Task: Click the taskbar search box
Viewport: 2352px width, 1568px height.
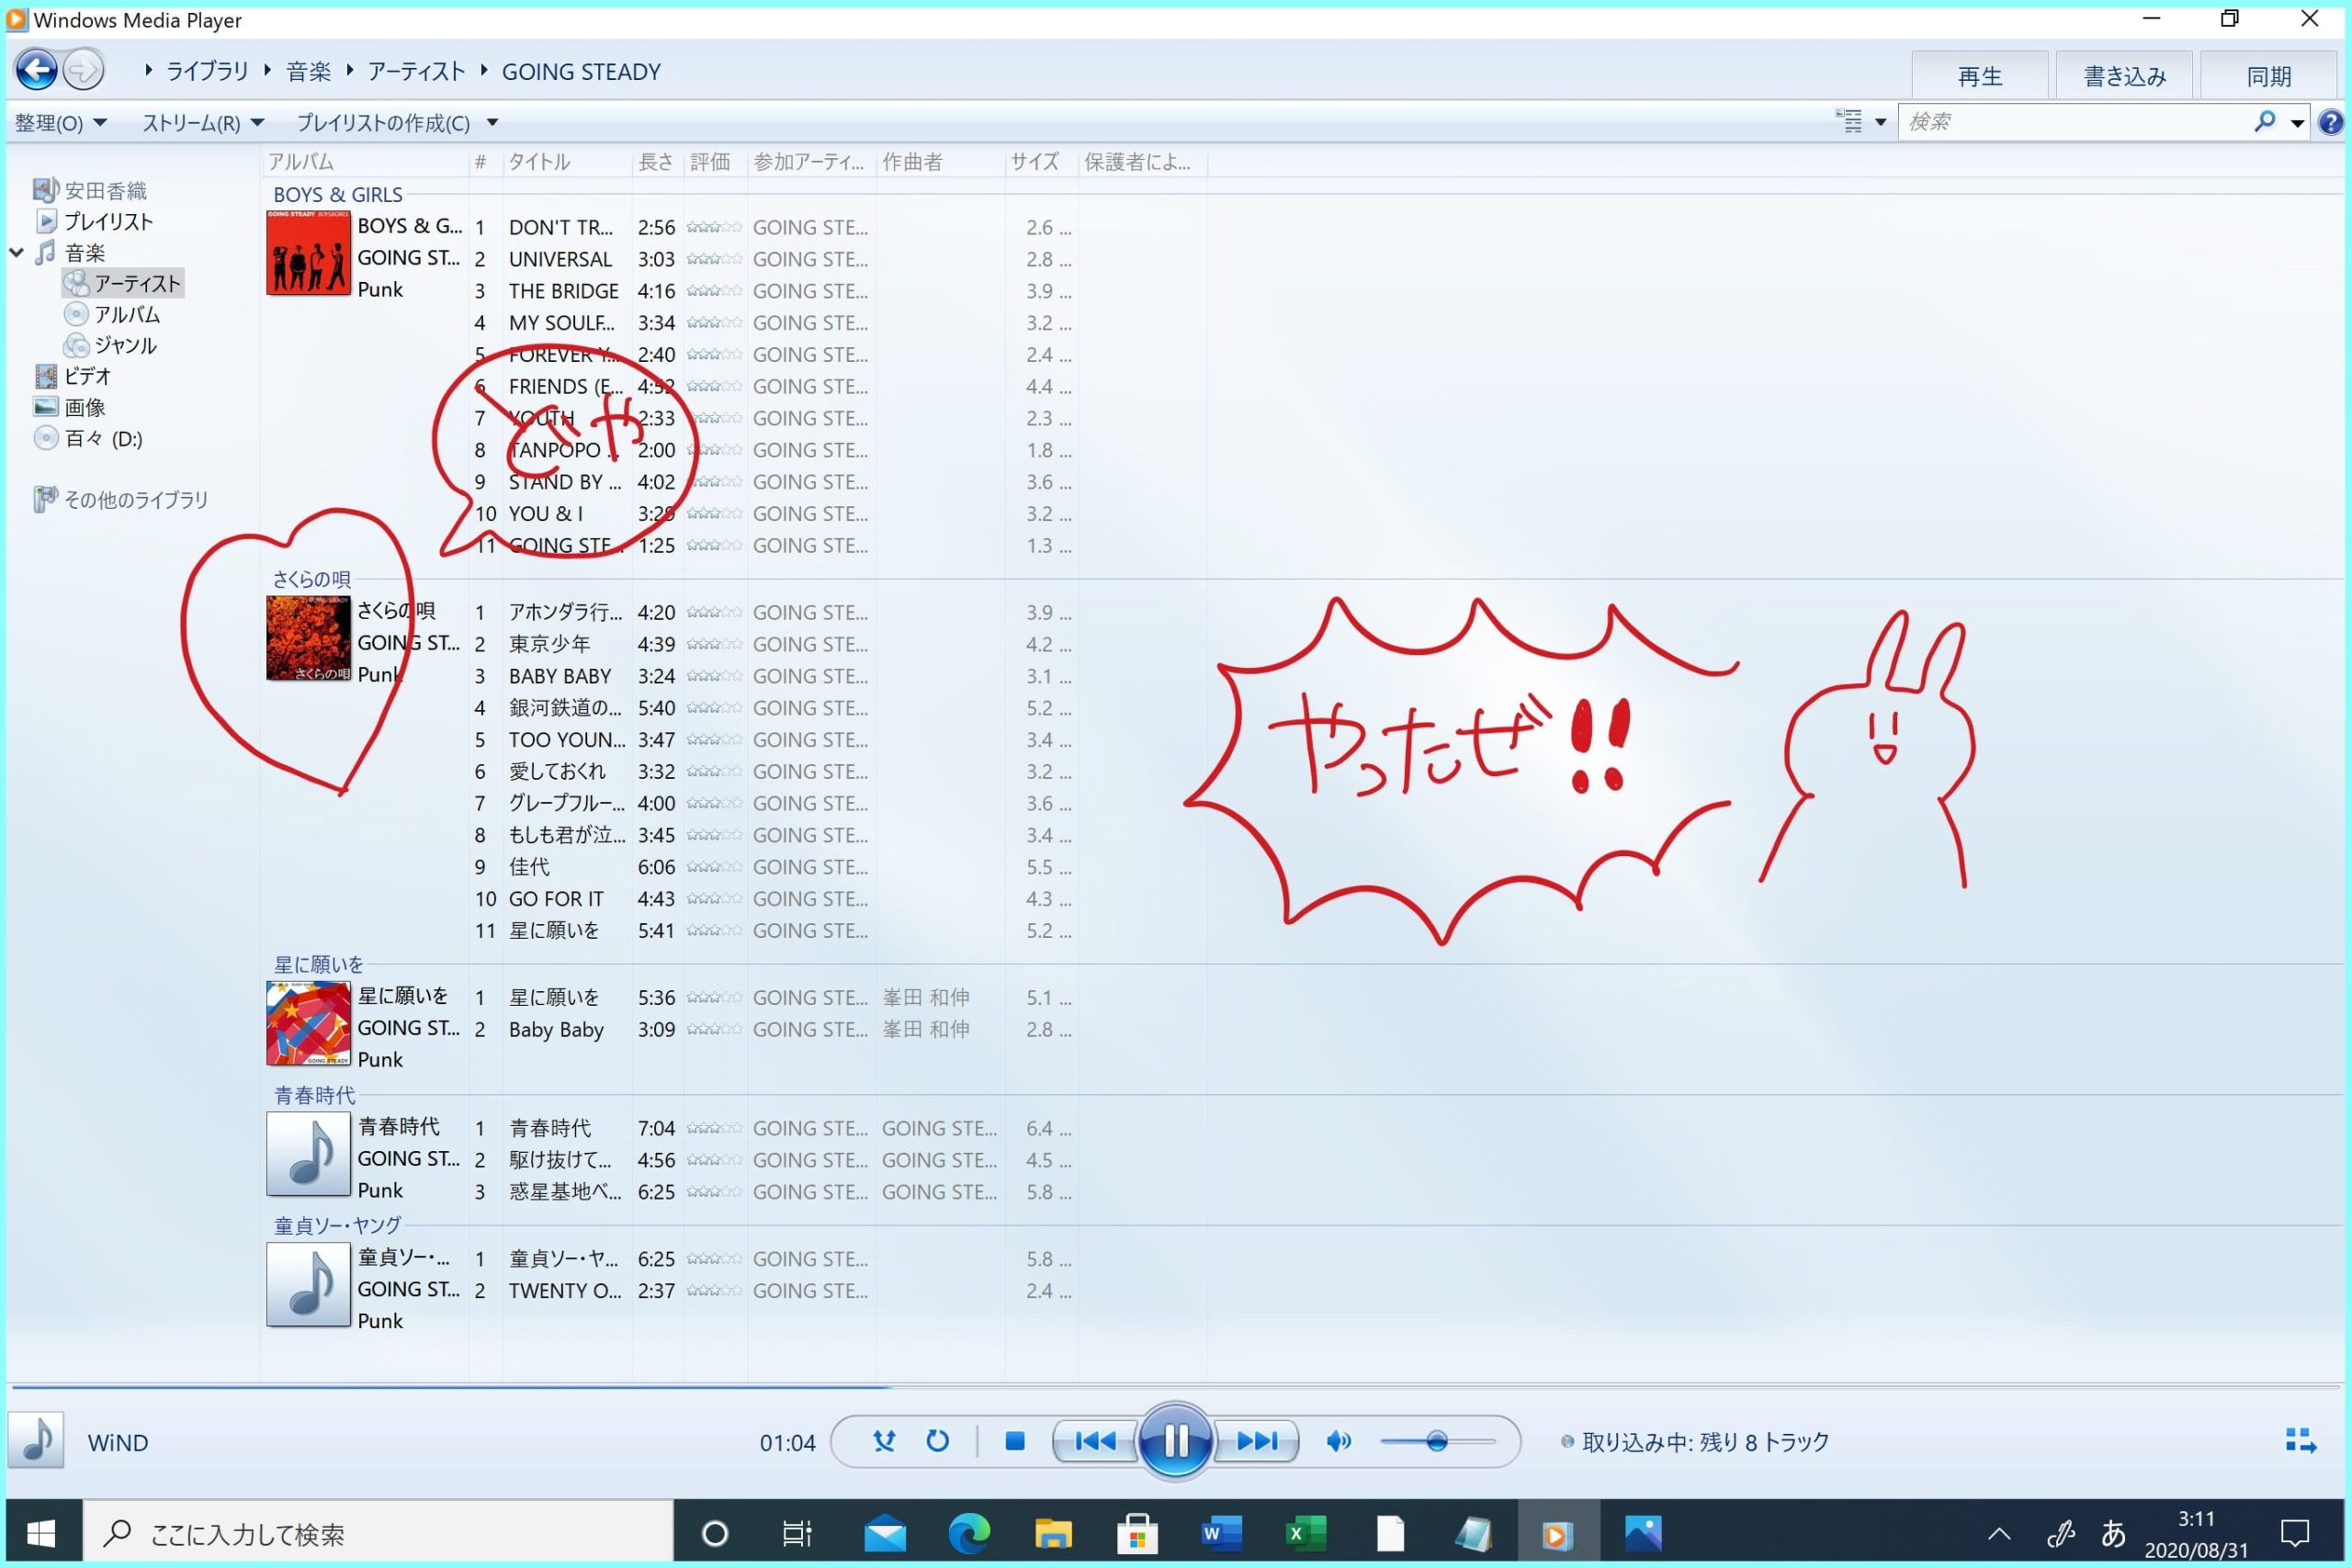Action: [x=378, y=1533]
